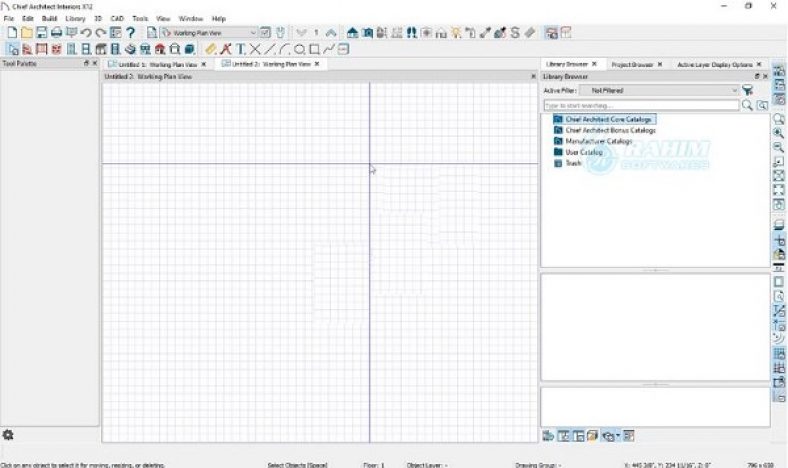
Task: Close the Untitled 2 Working Plan View tab
Action: (x=317, y=64)
